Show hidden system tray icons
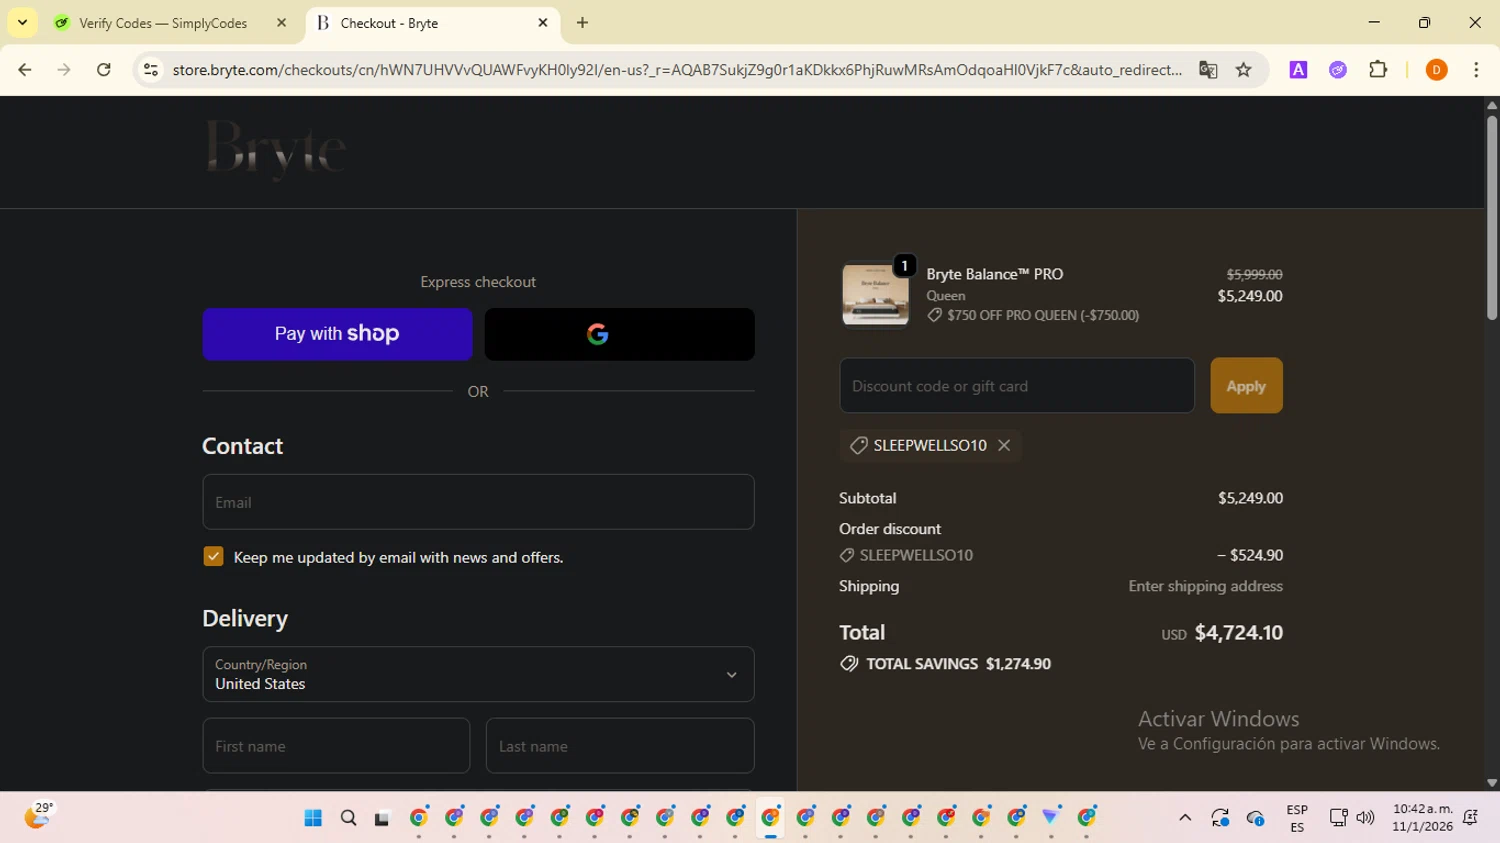Viewport: 1500px width, 843px height. (1185, 818)
